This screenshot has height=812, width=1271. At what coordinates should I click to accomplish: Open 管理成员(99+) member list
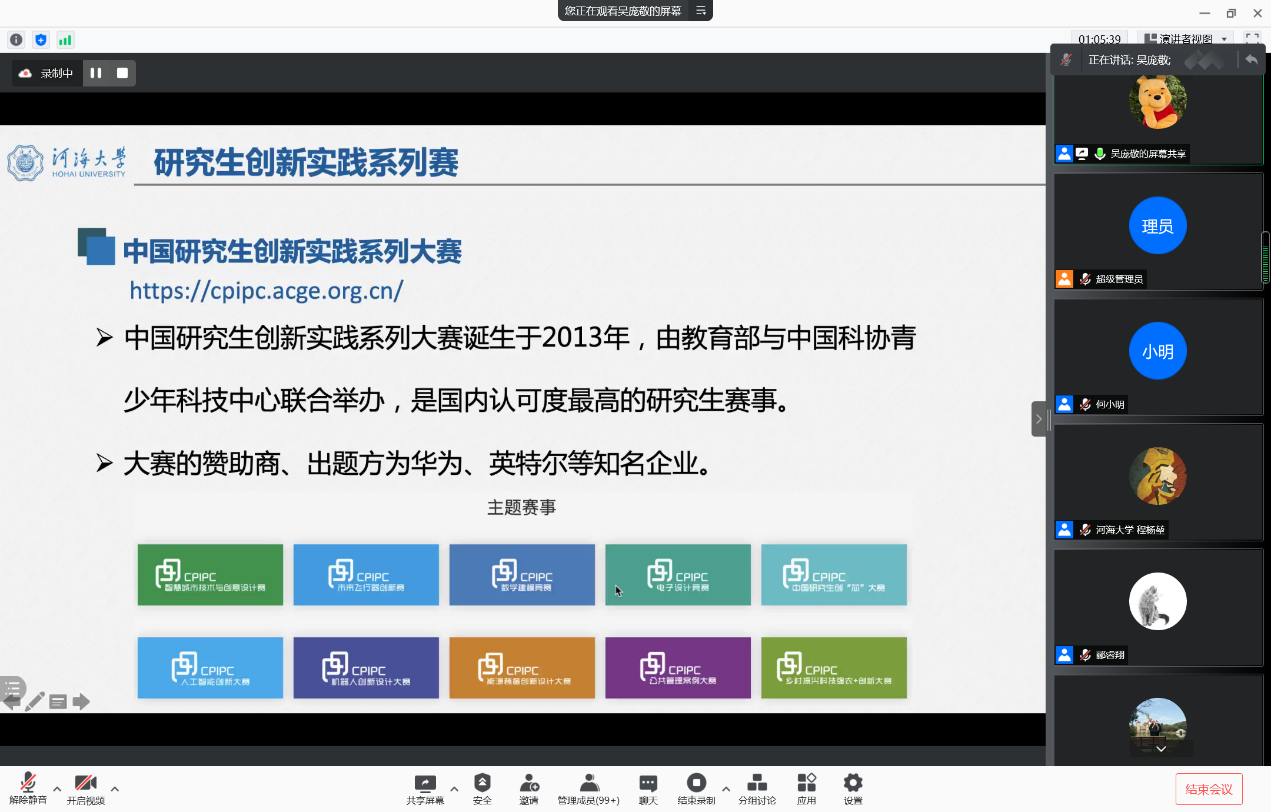pyautogui.click(x=588, y=787)
